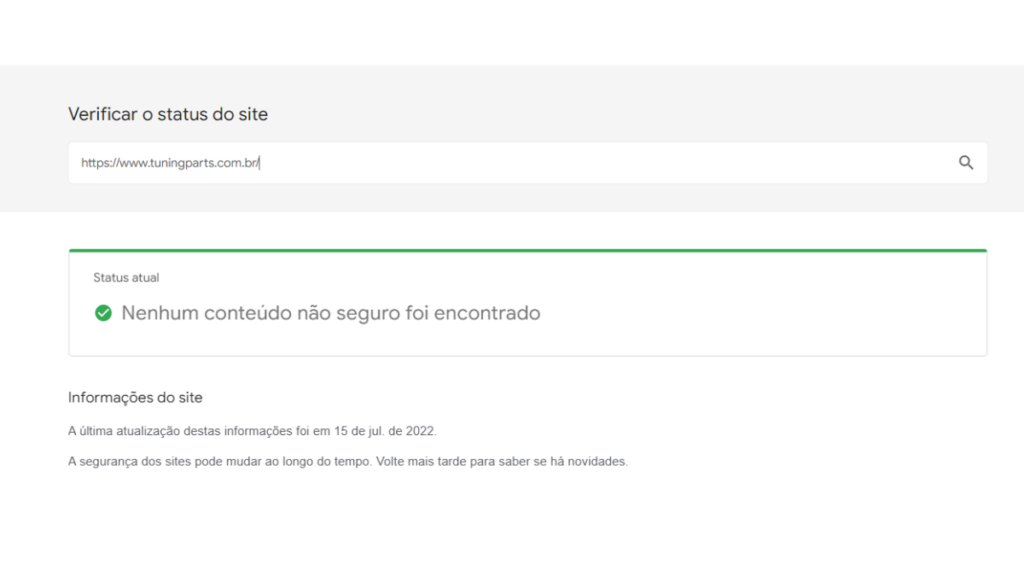The height and width of the screenshot is (576, 1024).
Task: Click the circular check badge in the card
Action: click(103, 313)
